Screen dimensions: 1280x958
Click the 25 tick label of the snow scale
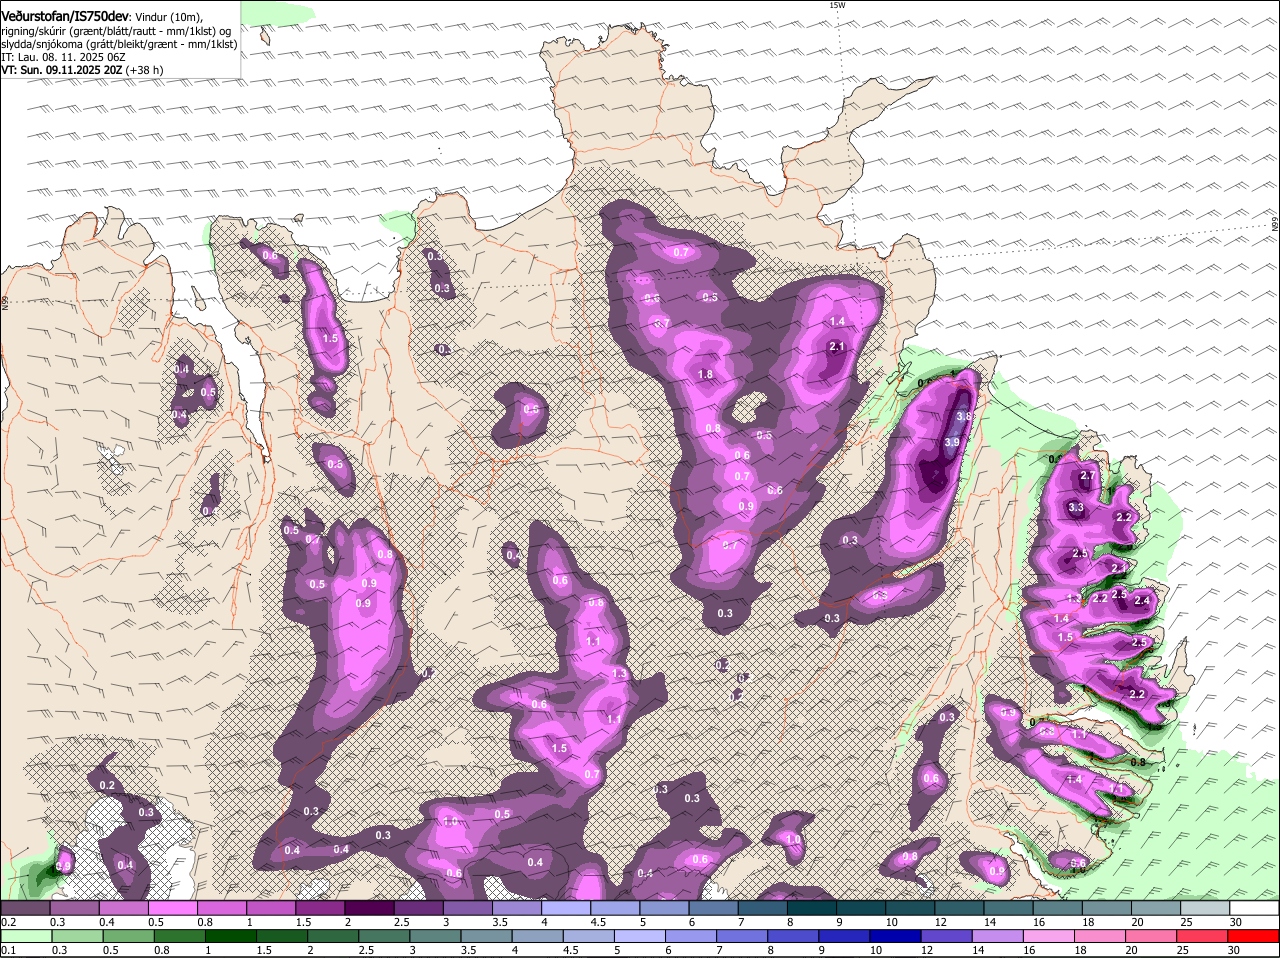(x=1186, y=922)
